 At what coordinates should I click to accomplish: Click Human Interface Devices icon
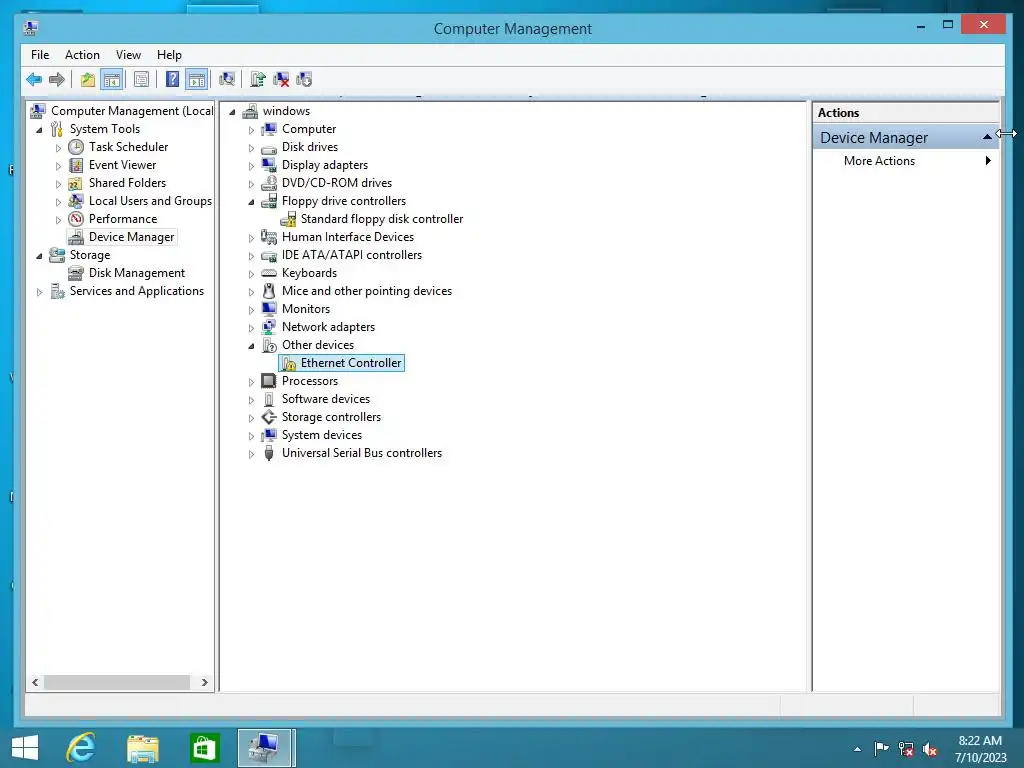pos(268,237)
